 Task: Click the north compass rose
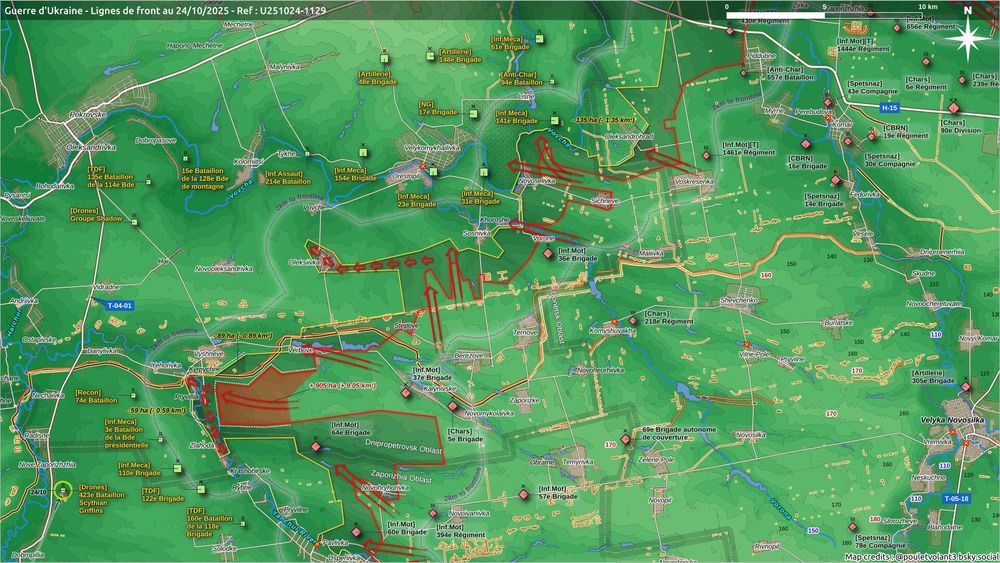coord(967,38)
